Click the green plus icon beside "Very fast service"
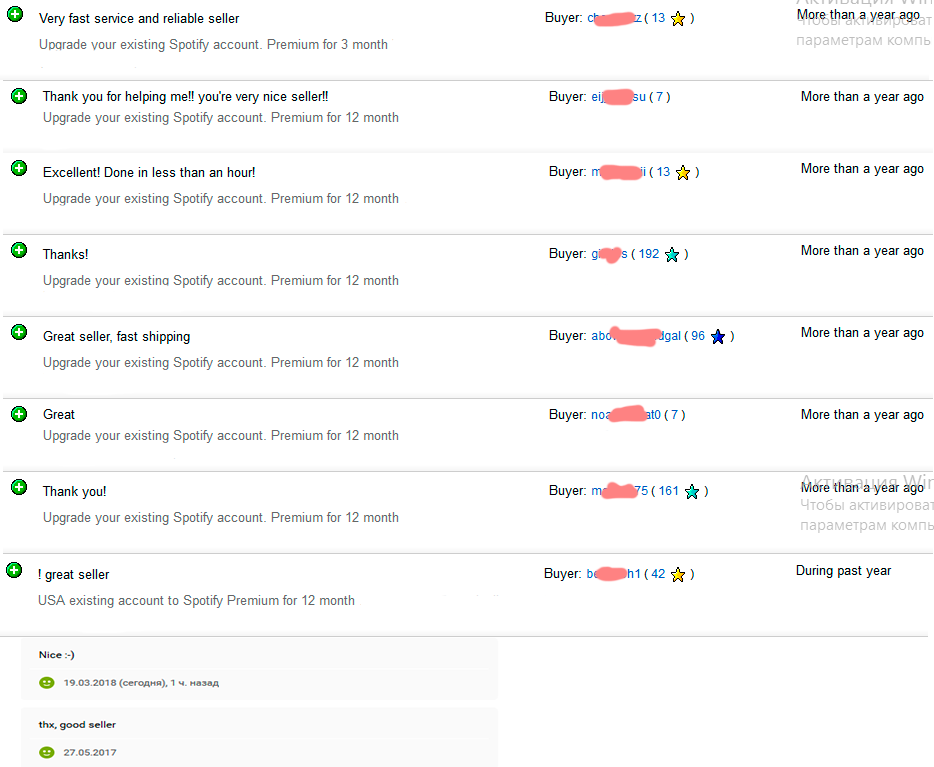 [15, 14]
